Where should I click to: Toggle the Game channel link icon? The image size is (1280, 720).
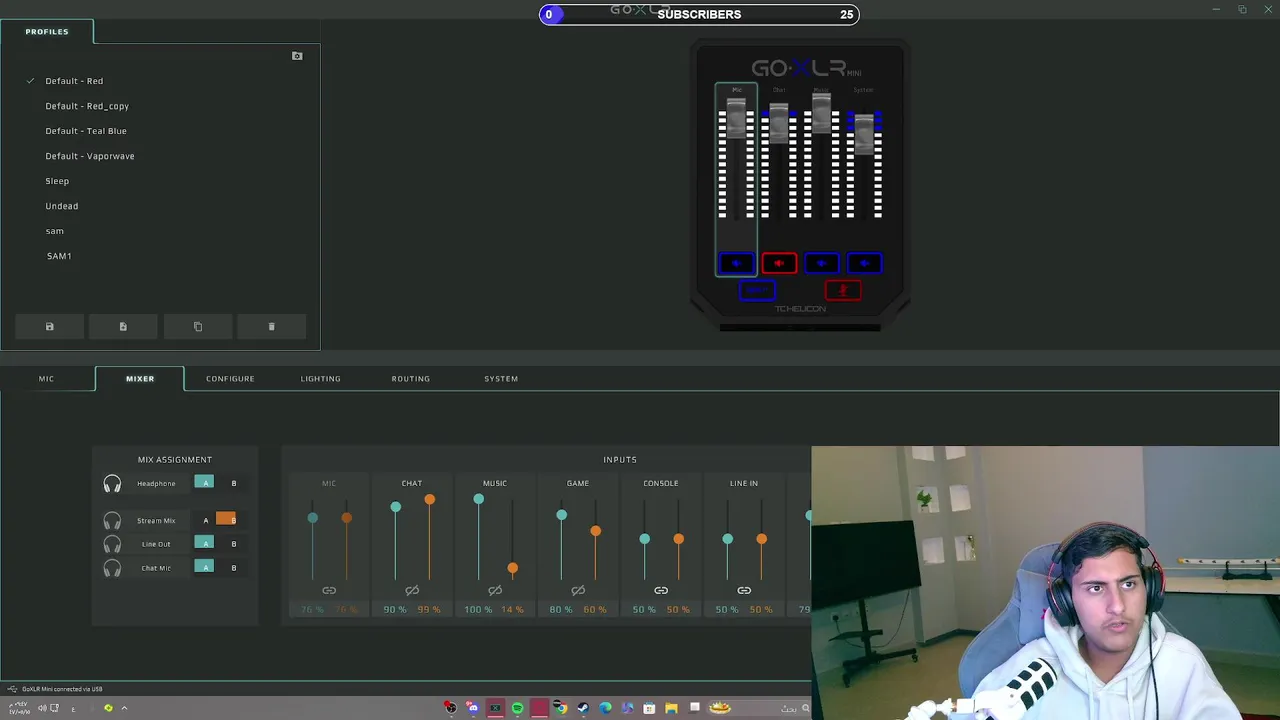click(578, 591)
